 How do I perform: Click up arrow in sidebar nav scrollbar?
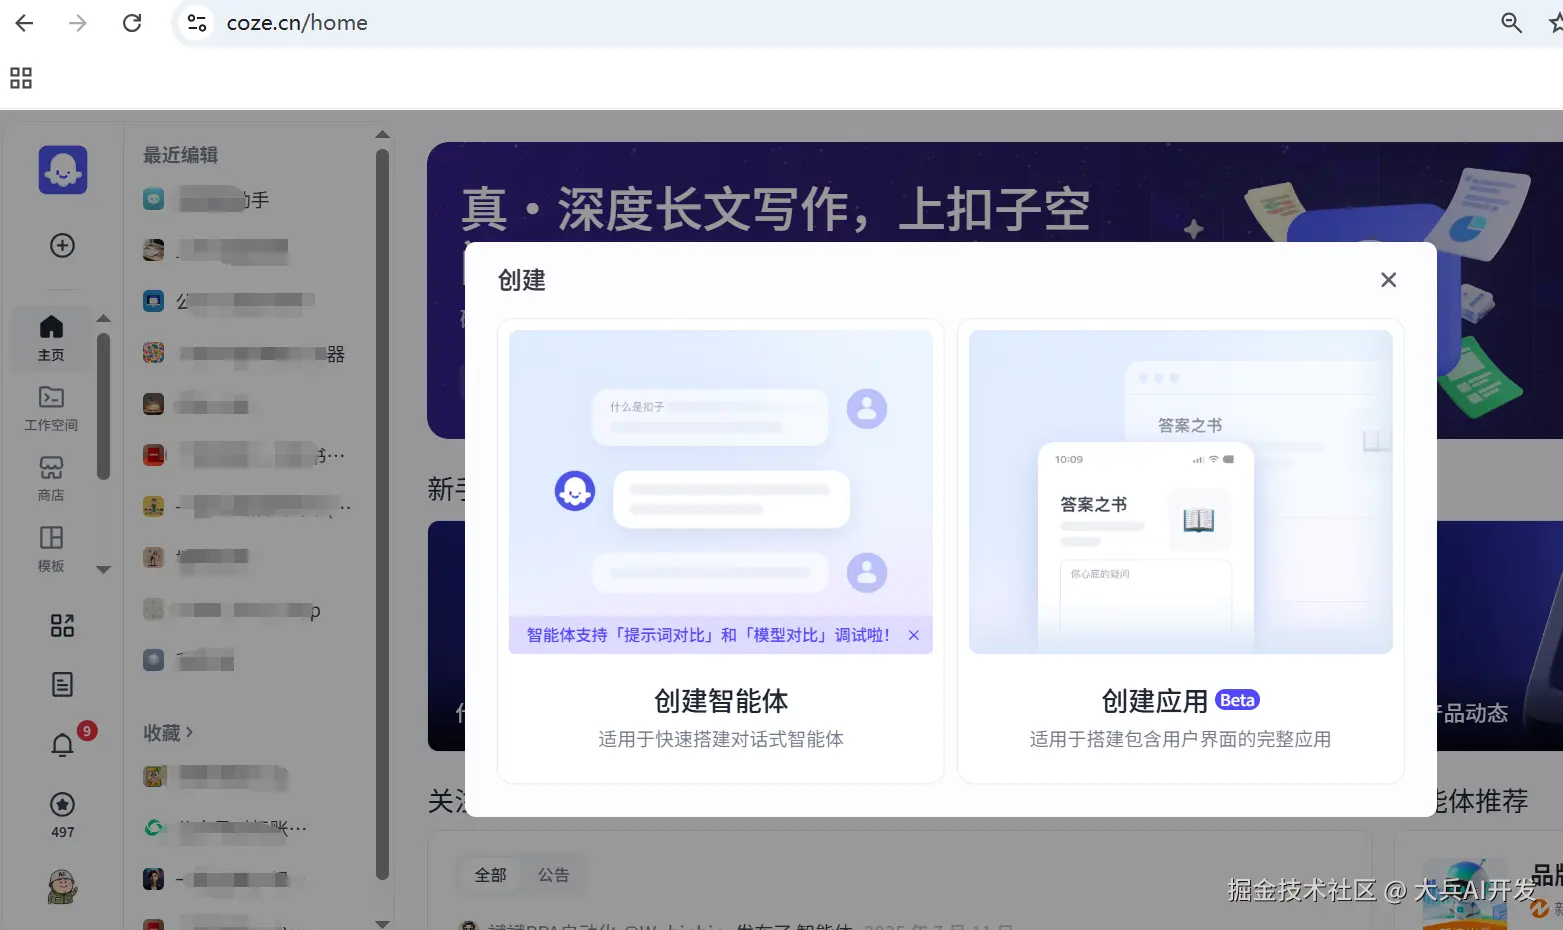(x=103, y=318)
